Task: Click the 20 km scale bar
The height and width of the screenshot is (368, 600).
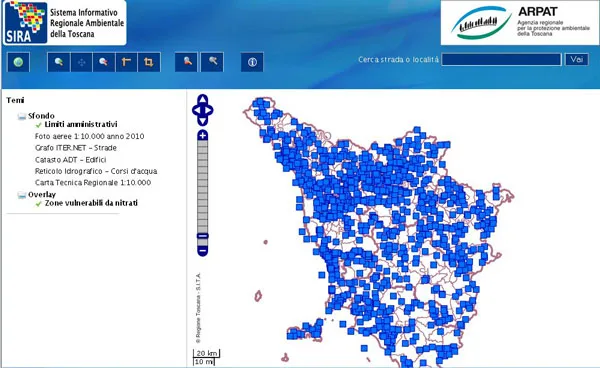Action: pos(206,353)
